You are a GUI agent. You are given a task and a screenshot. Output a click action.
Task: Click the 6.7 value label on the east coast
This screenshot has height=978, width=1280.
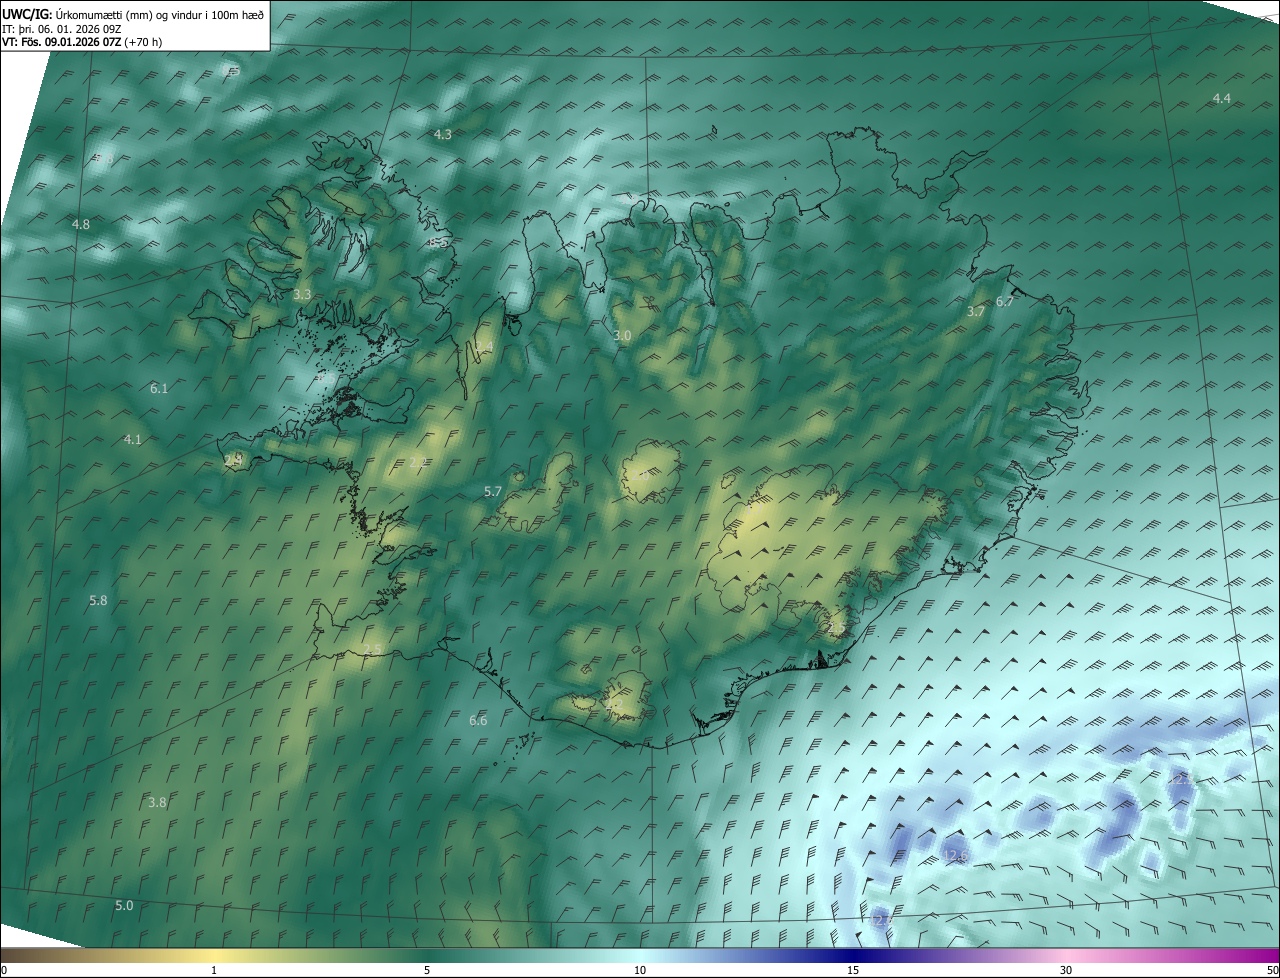coord(1005,301)
